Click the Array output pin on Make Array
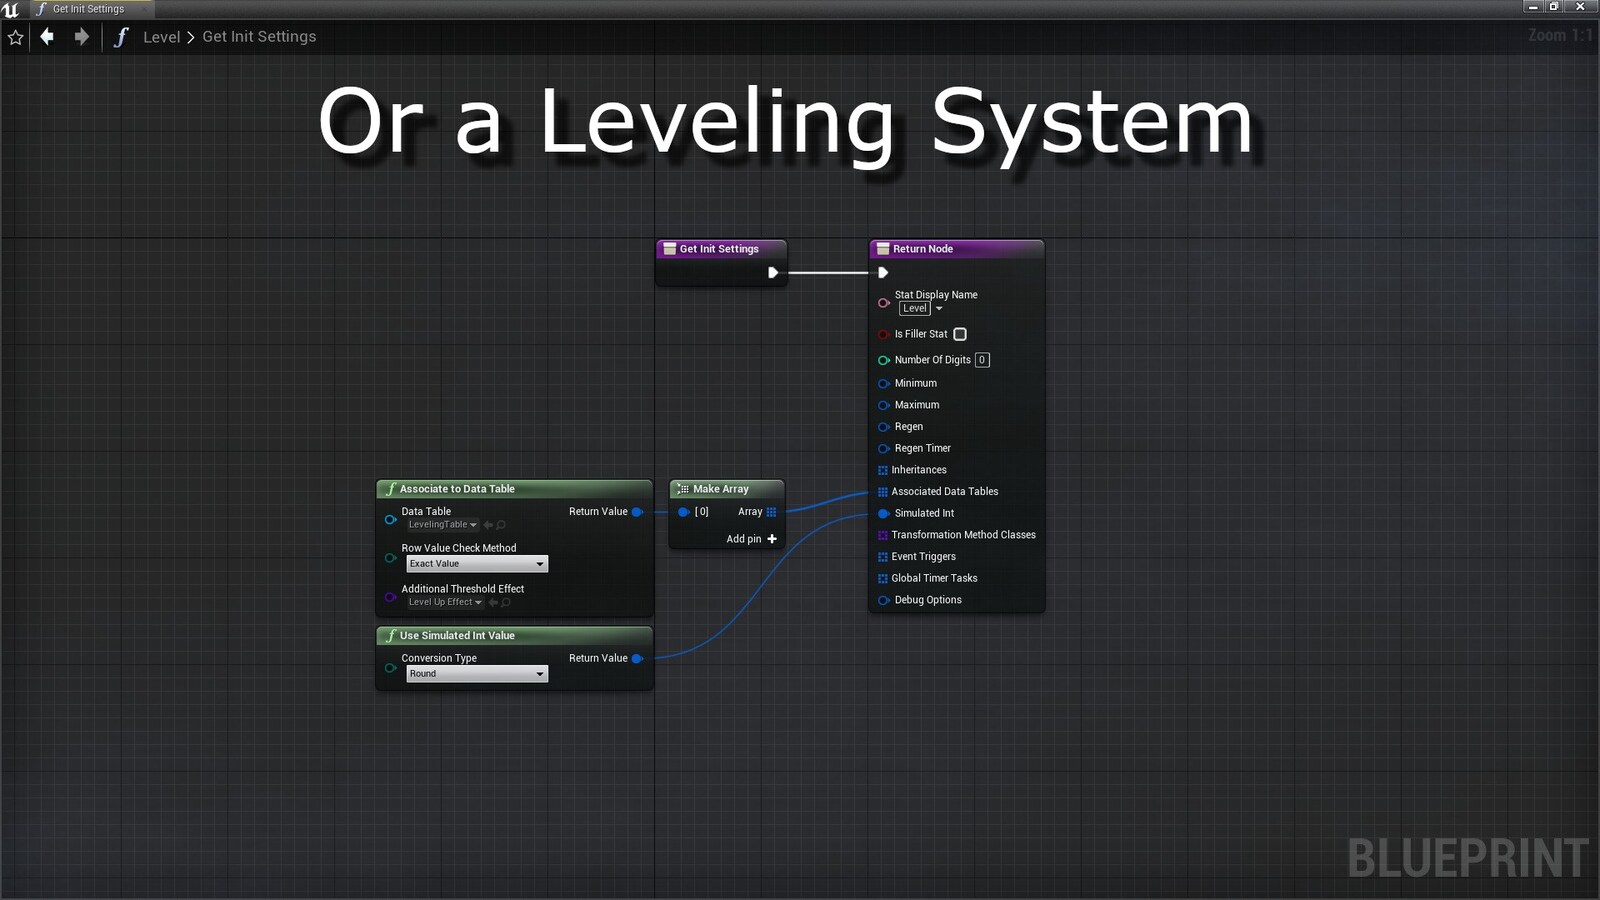1600x900 pixels. click(771, 512)
